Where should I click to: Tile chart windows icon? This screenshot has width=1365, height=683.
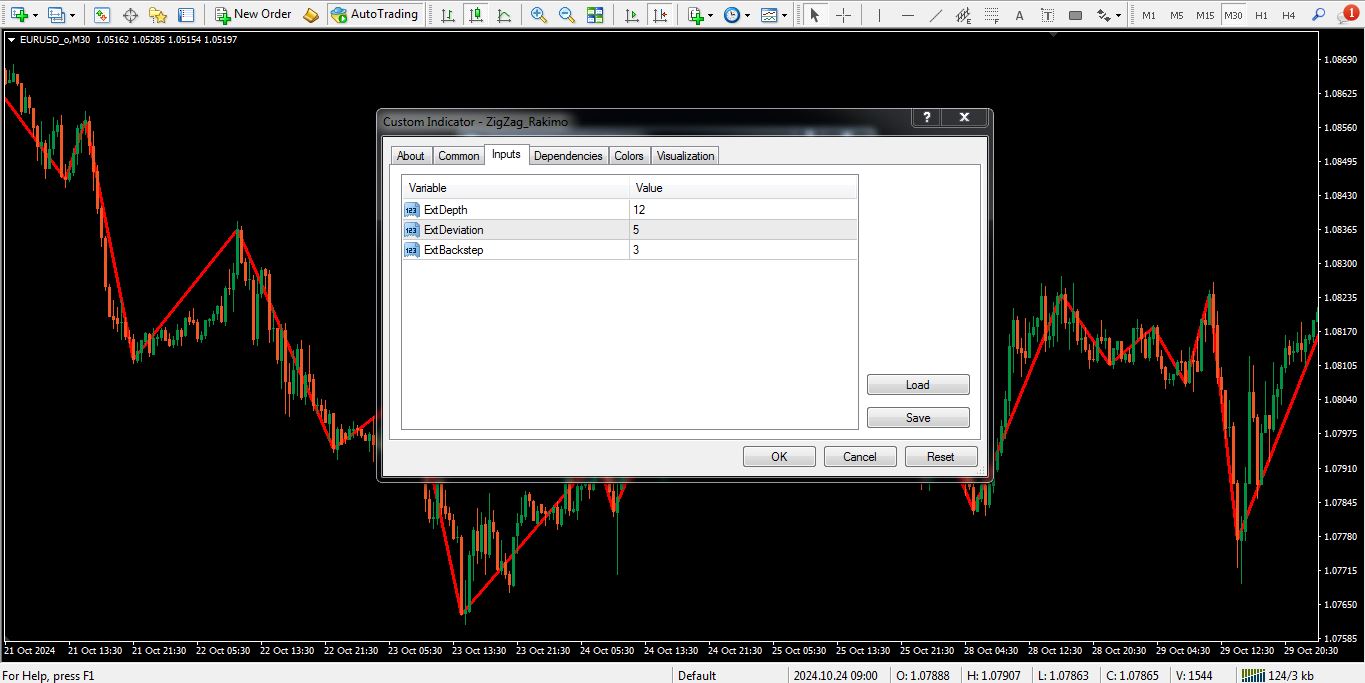[x=595, y=15]
